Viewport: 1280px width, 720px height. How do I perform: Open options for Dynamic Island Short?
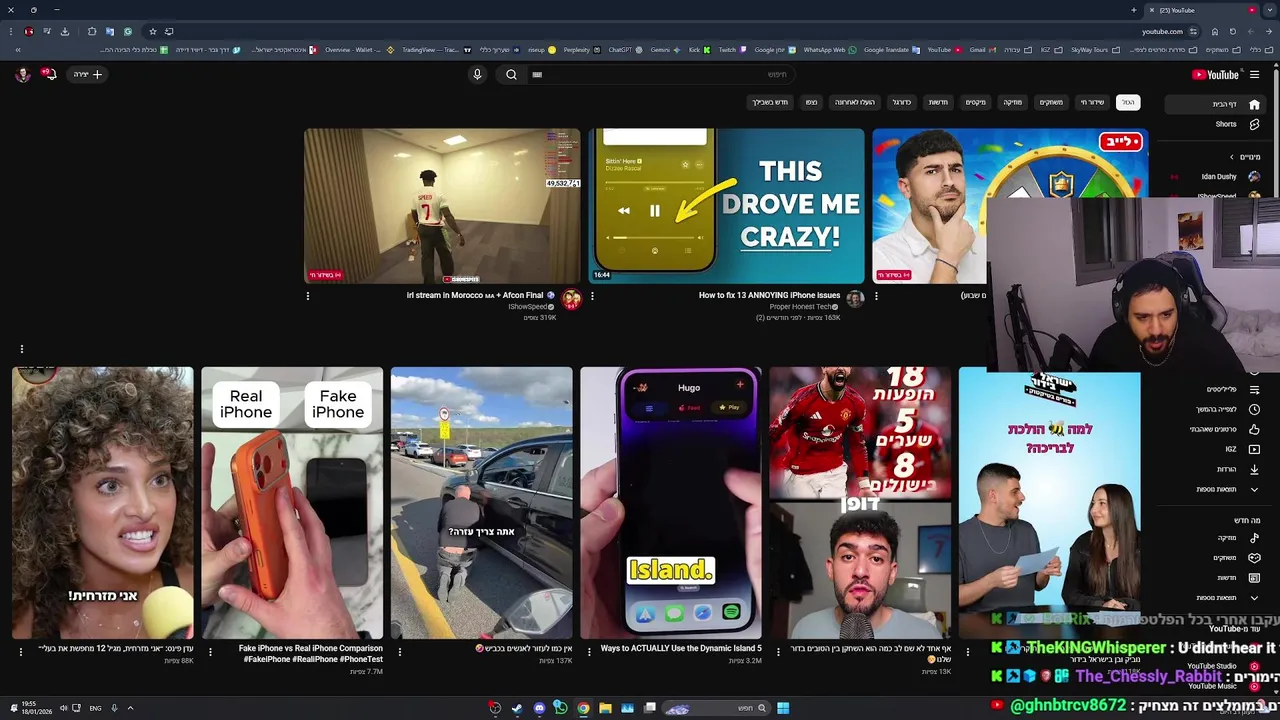point(589,652)
